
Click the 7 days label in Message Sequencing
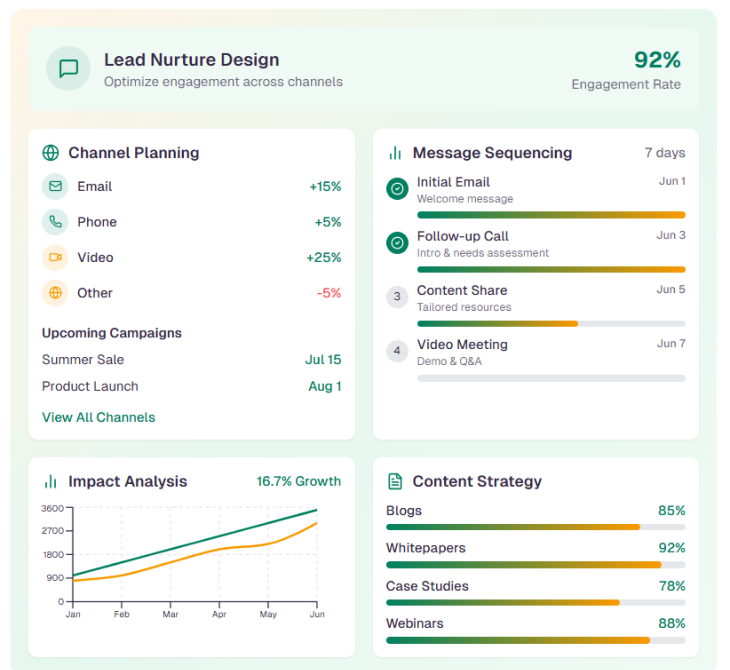pyautogui.click(x=665, y=153)
